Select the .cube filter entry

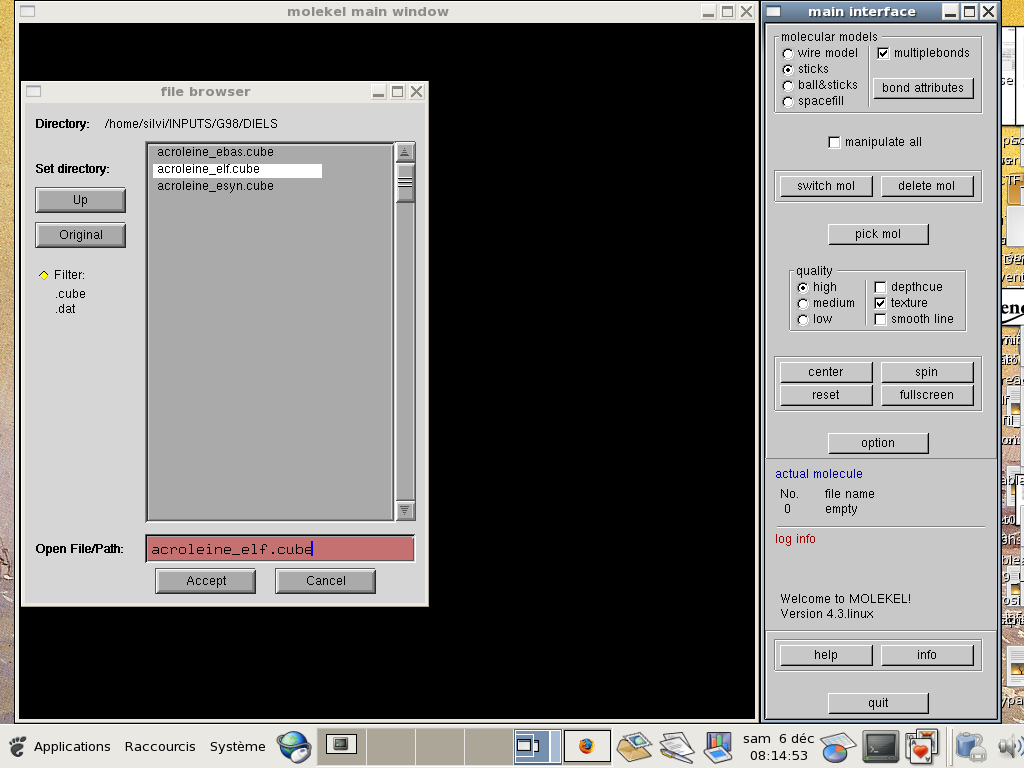point(71,294)
